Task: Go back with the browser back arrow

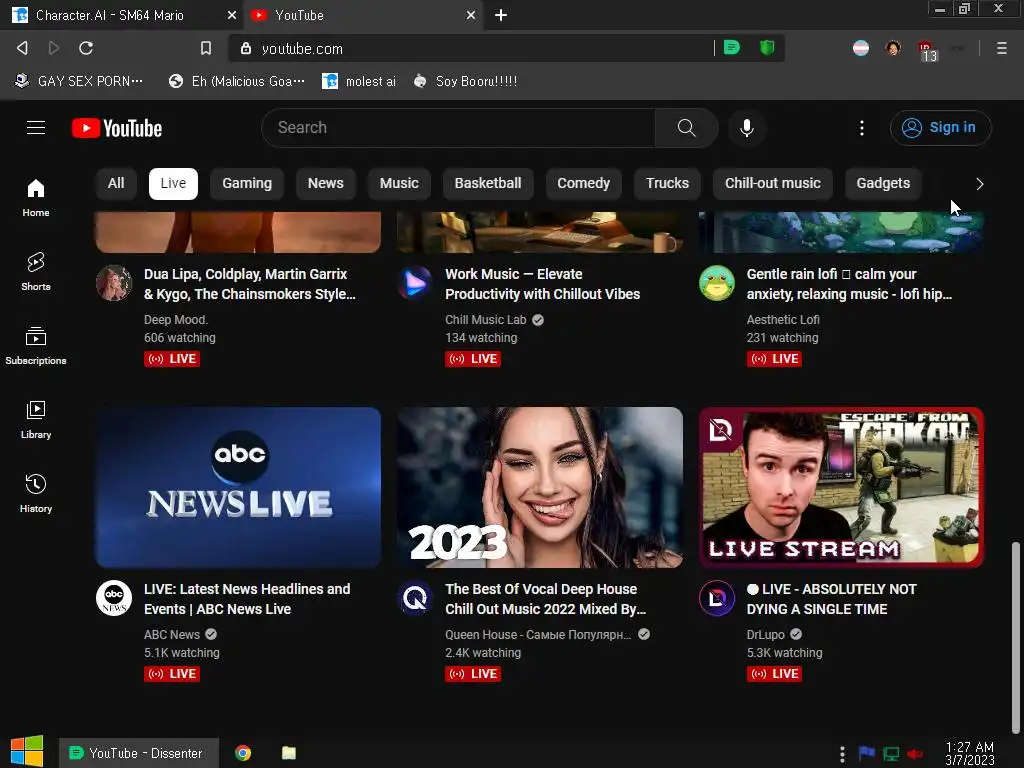Action: pyautogui.click(x=22, y=48)
